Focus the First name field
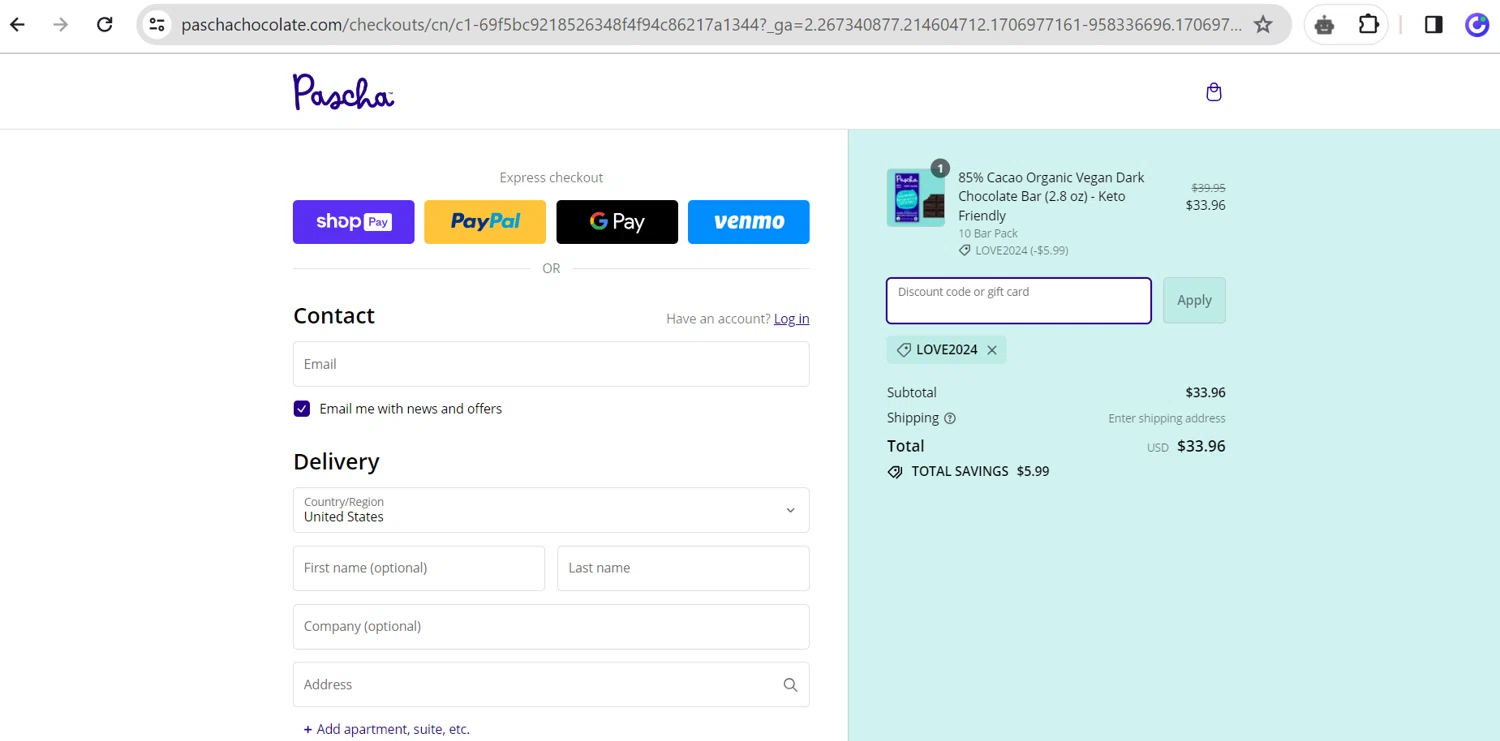 click(x=419, y=568)
